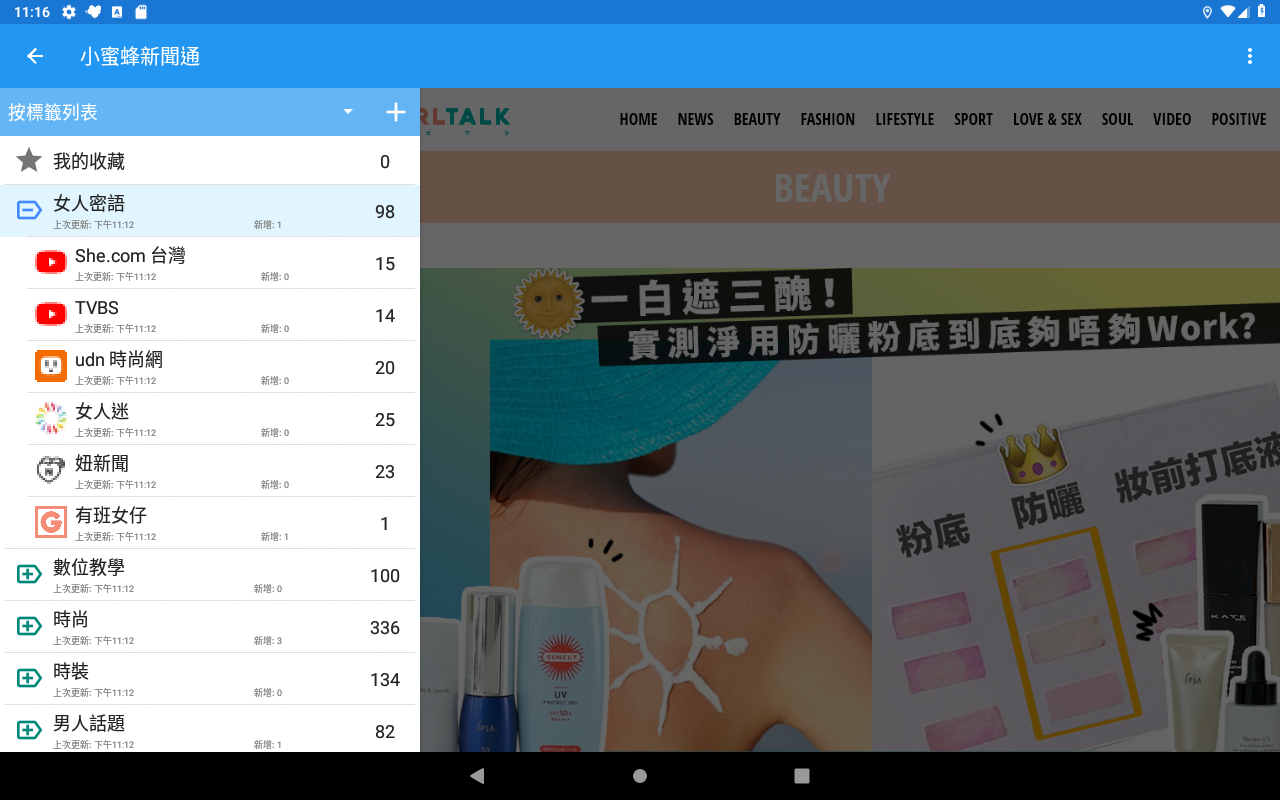This screenshot has width=1280, height=800.
Task: Tap the settings gear in status bar
Action: [69, 12]
